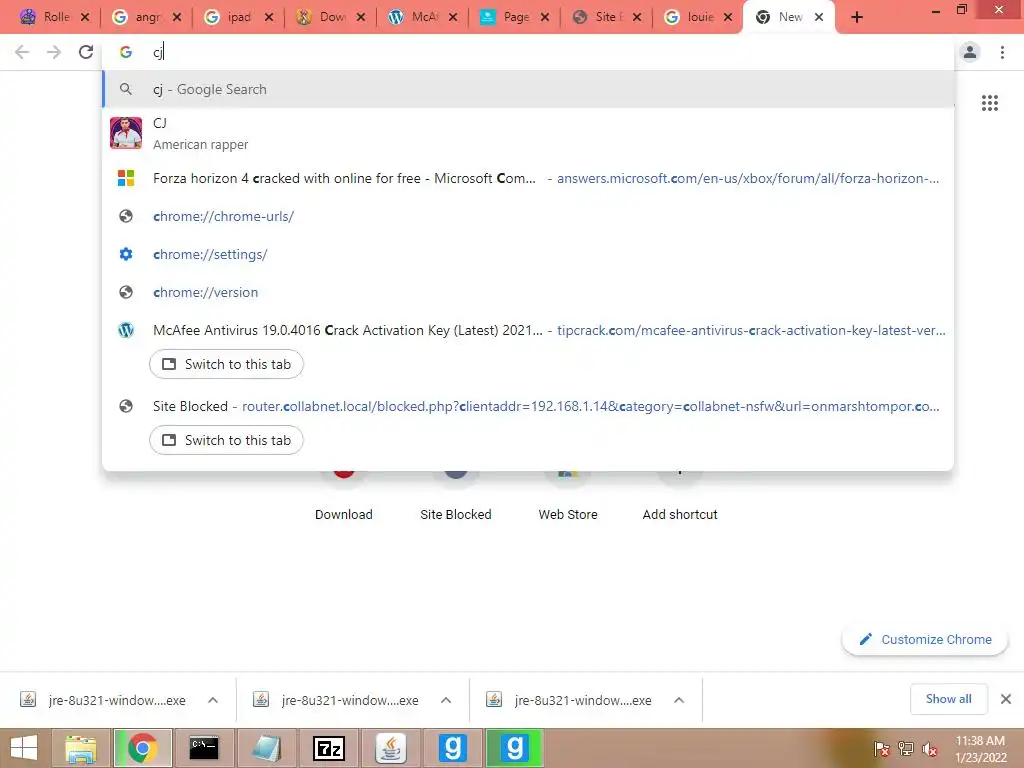Open the Java taskbar icon
This screenshot has width=1024, height=768.
(x=391, y=748)
